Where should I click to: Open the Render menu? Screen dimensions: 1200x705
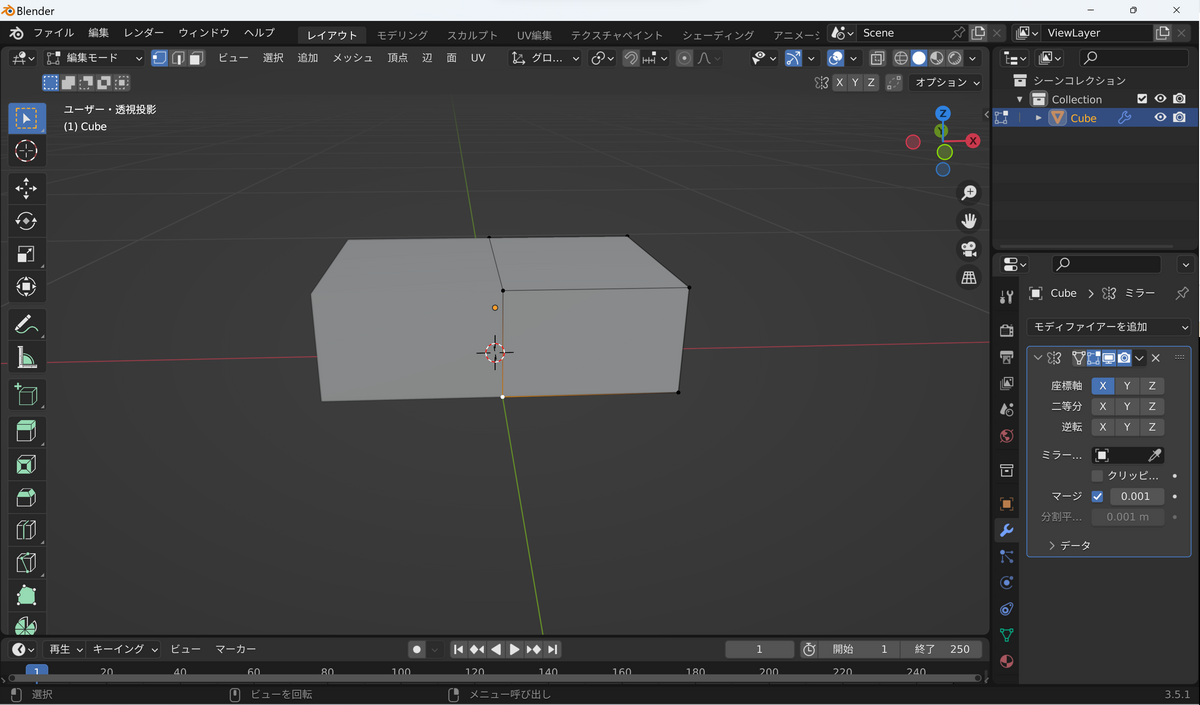click(x=144, y=33)
